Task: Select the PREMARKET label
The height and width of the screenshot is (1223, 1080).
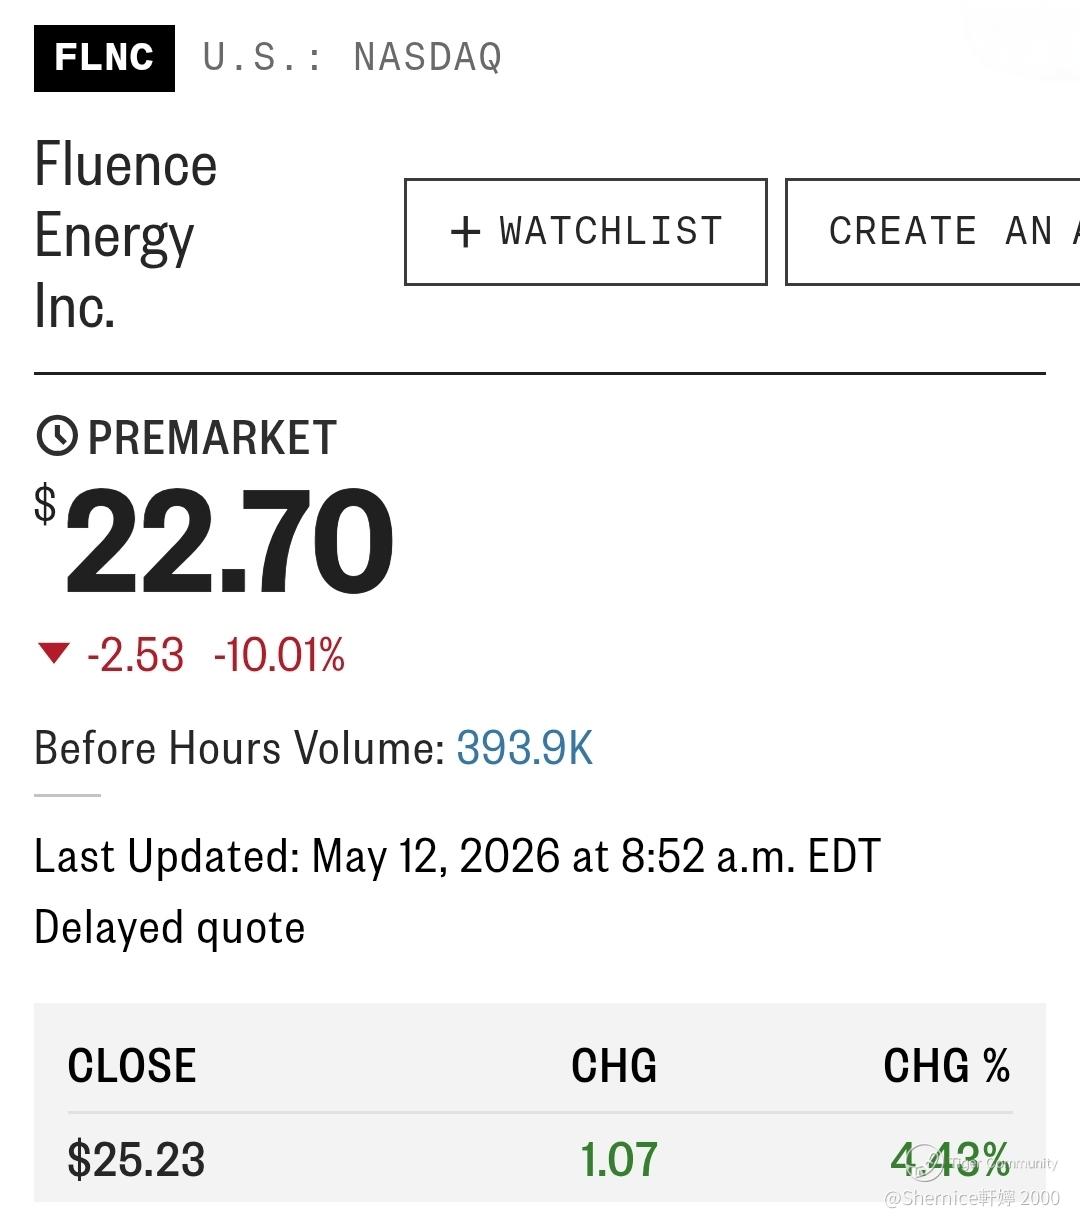Action: click(x=212, y=438)
